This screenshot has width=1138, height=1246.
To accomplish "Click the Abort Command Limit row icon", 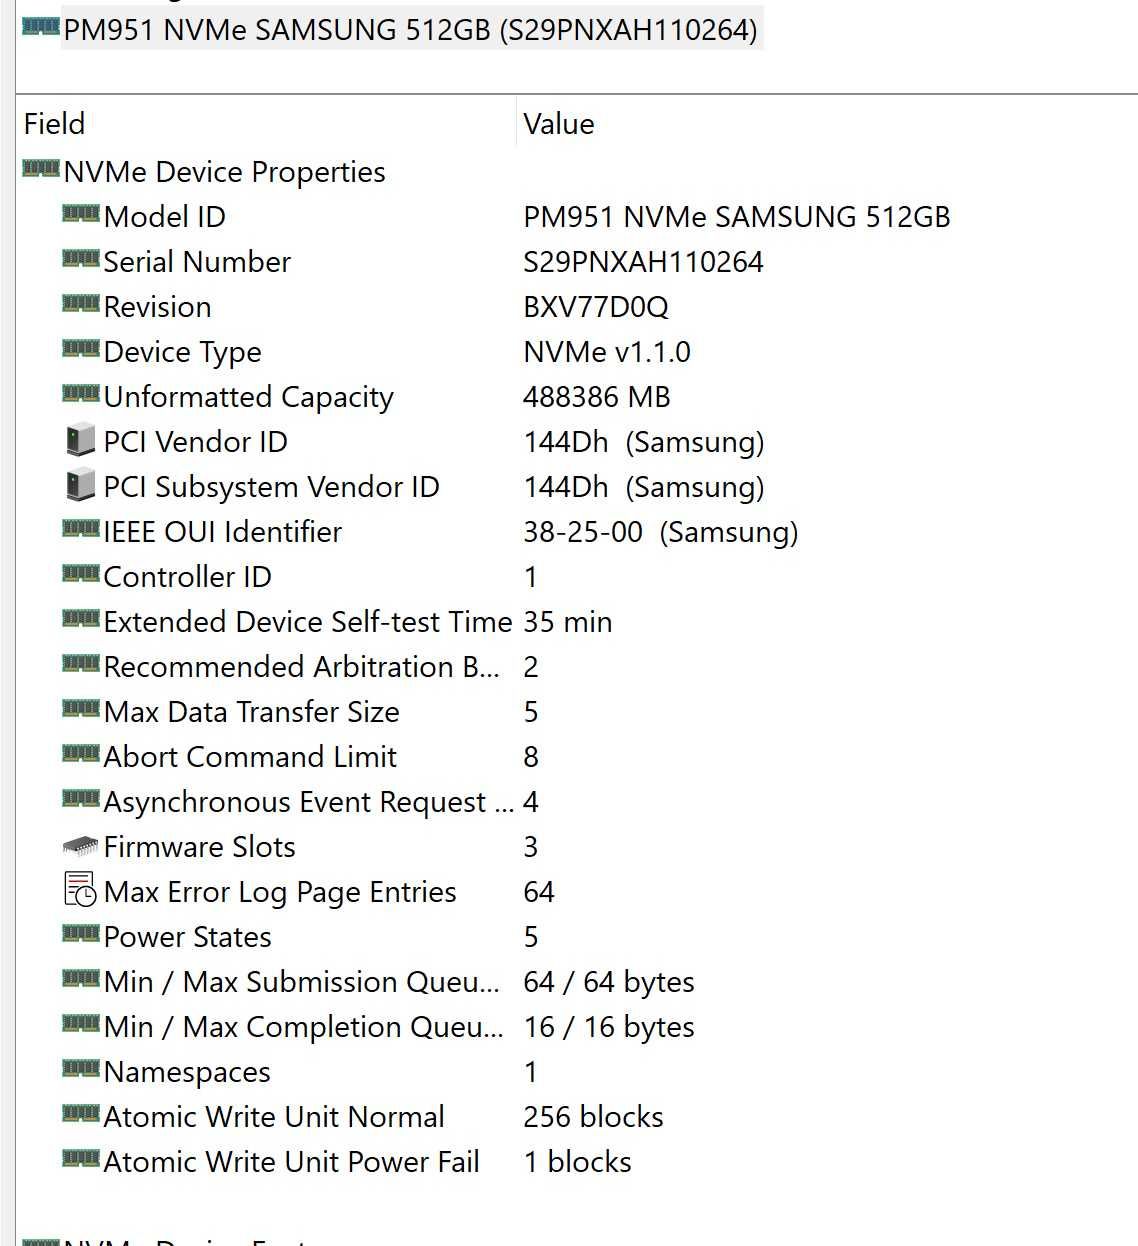I will (81, 754).
